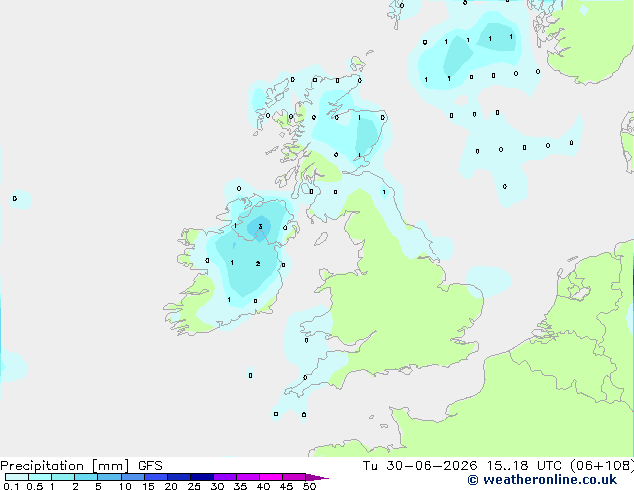Open the weatheronline.co.uk copyright link
634x490 pixels.
(542, 480)
